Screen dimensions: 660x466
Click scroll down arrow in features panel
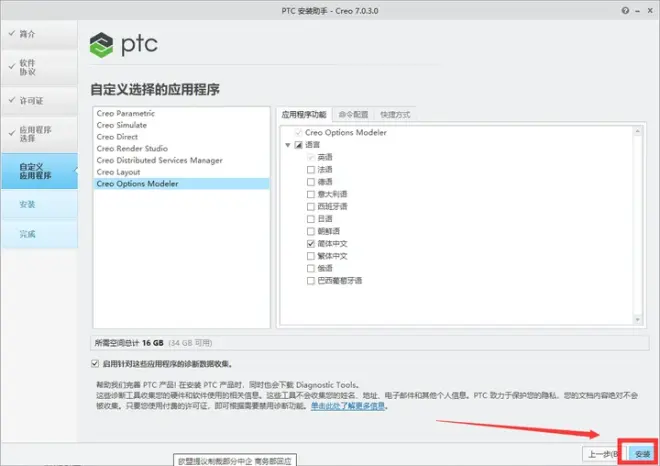[x=638, y=320]
